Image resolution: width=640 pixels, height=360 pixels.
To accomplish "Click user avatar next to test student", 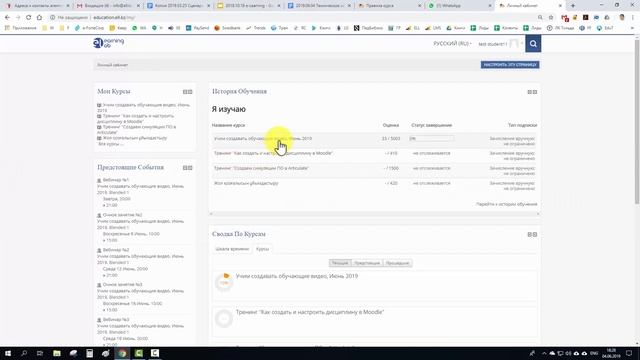I will coord(514,44).
